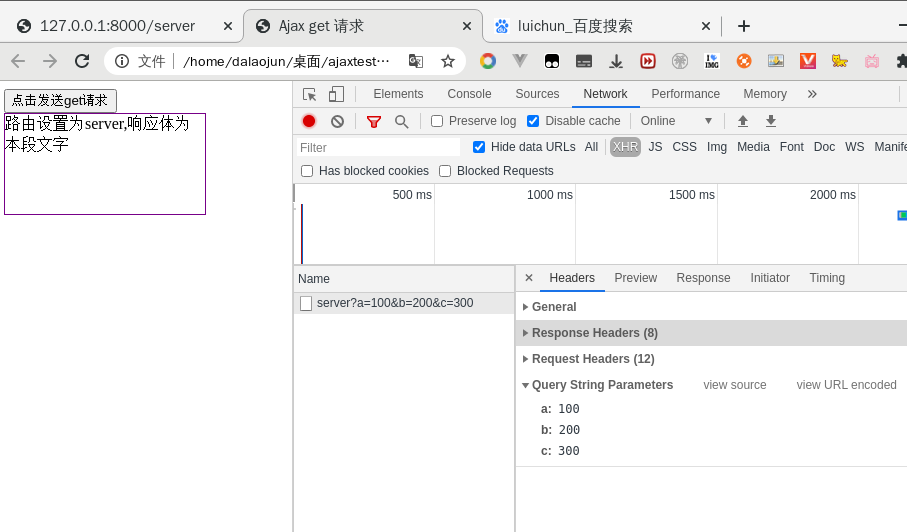Image resolution: width=907 pixels, height=532 pixels.
Task: Select the WS filter type
Action: coord(854,147)
